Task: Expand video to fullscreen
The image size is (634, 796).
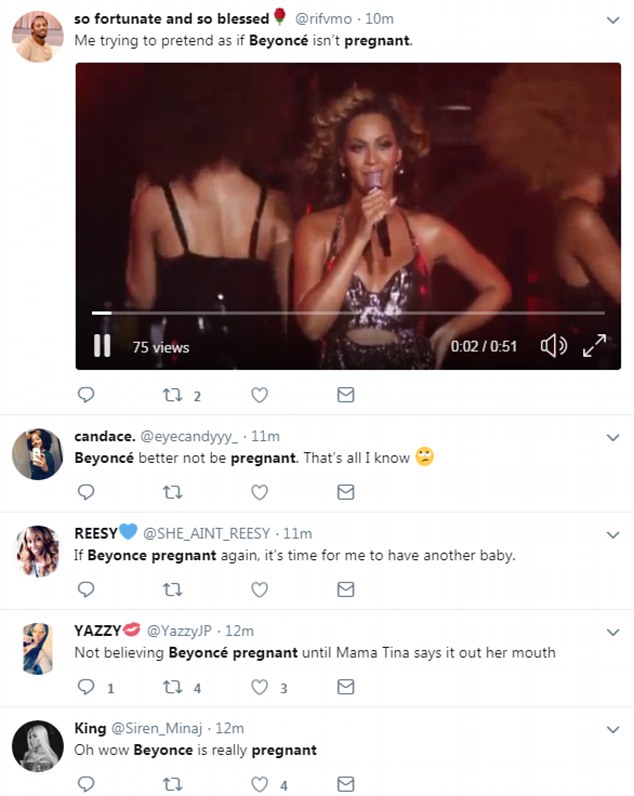Action: 594,346
